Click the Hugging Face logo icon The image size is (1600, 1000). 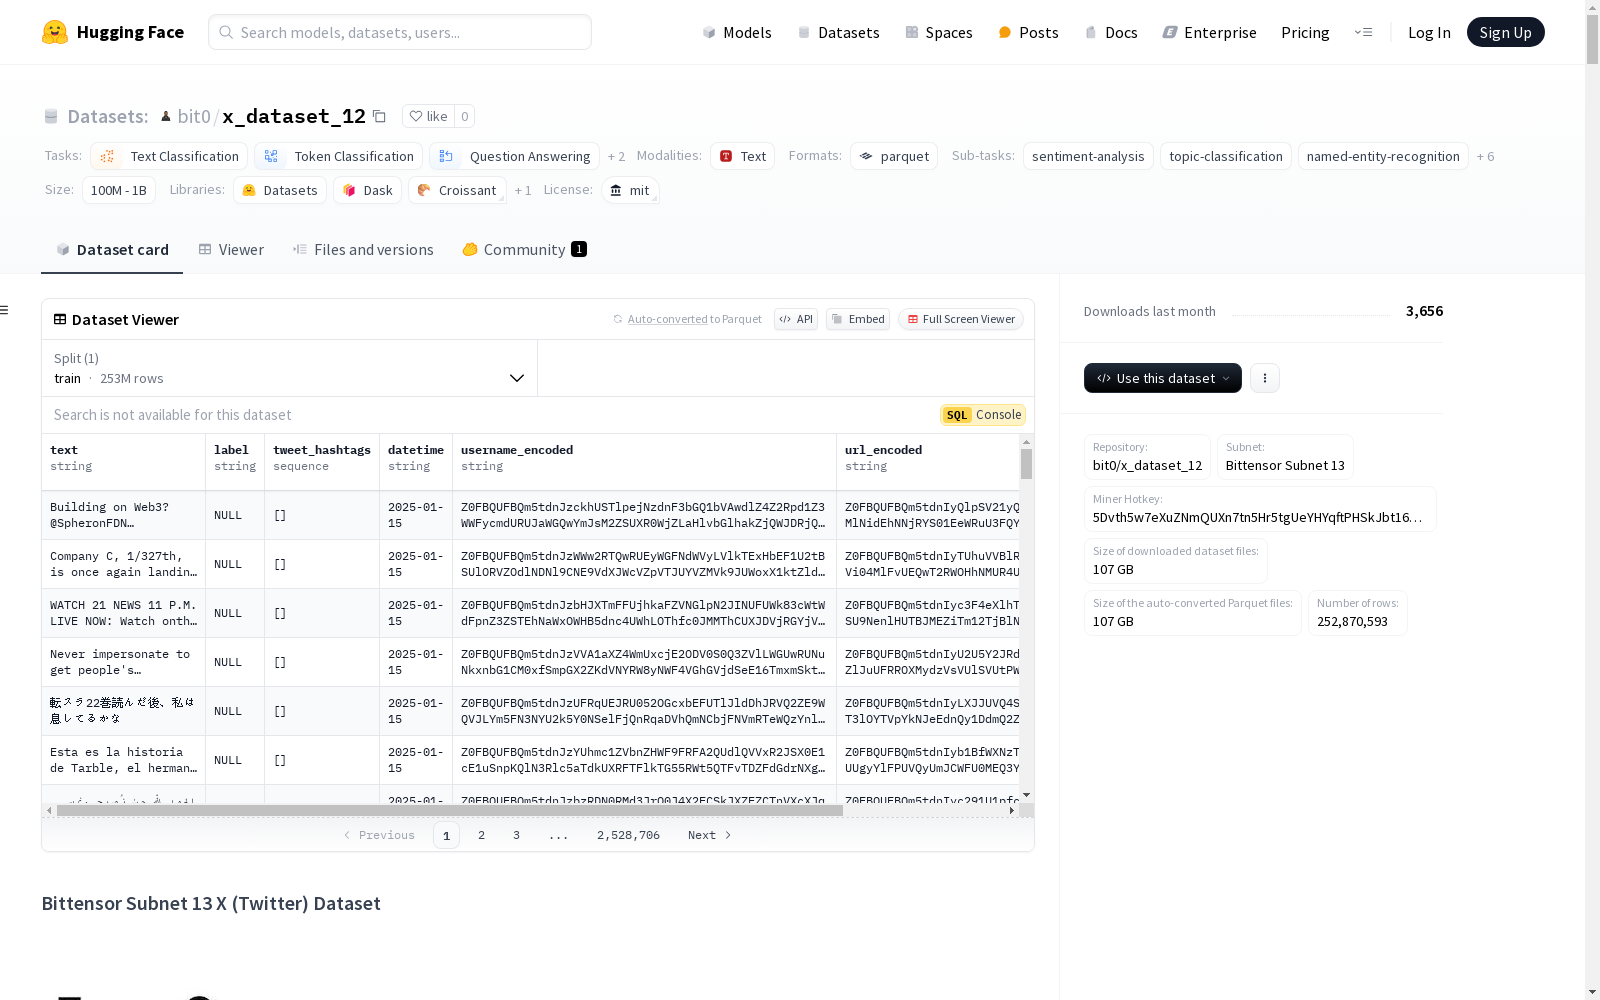[x=55, y=32]
